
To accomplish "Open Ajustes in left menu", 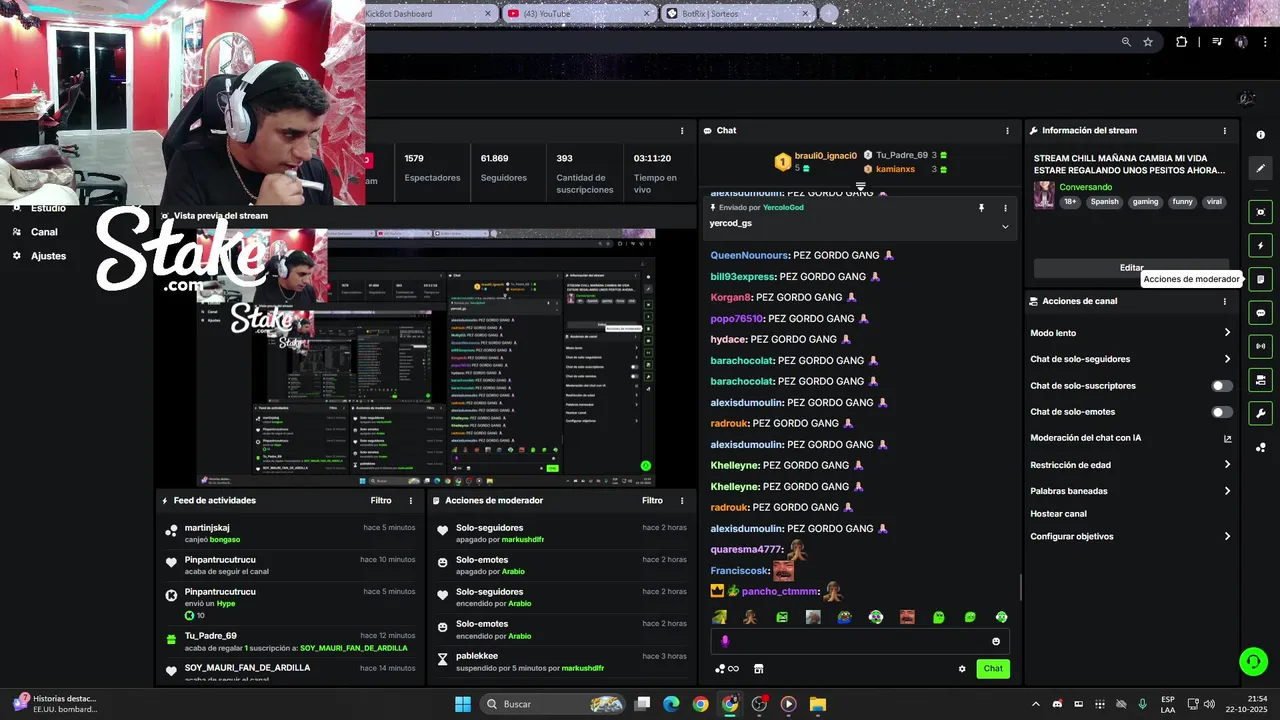I will [x=48, y=256].
